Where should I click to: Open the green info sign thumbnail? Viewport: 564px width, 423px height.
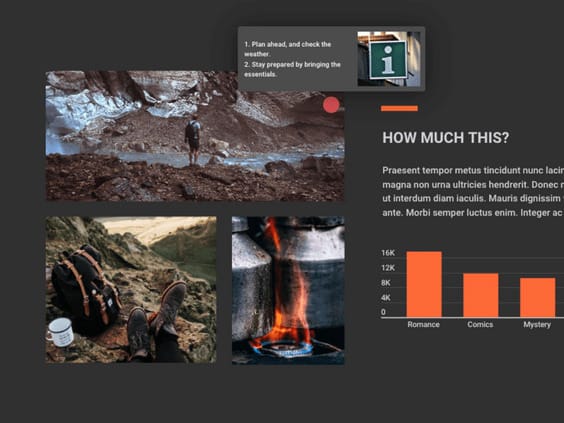point(388,59)
